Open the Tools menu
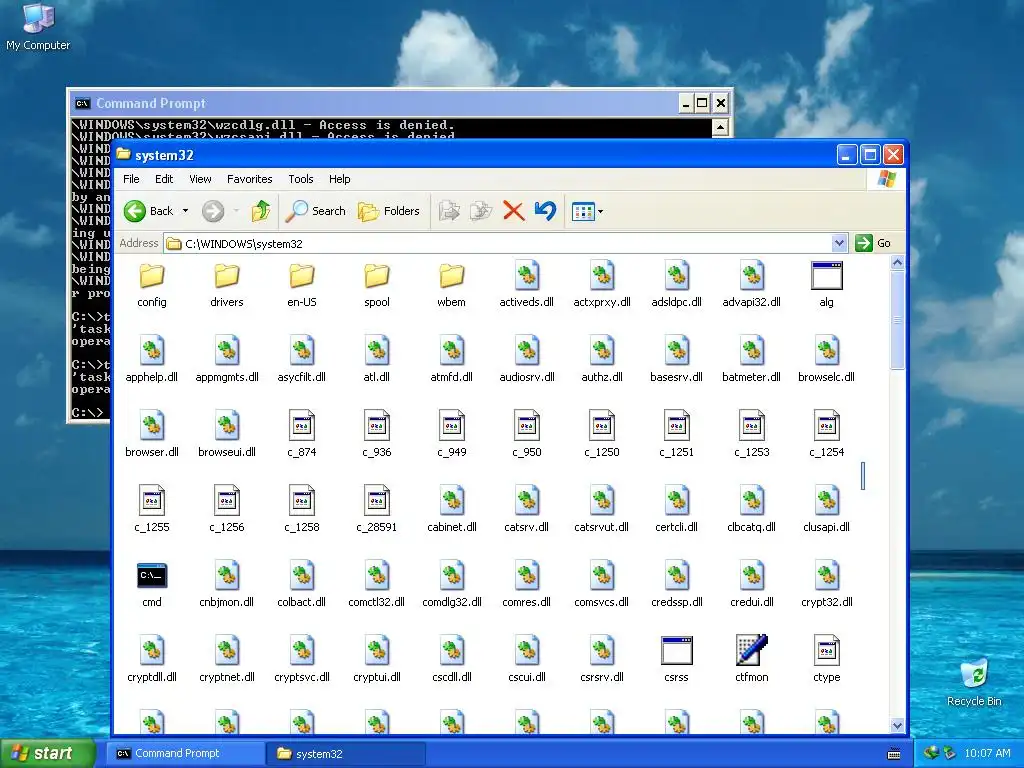The height and width of the screenshot is (768, 1024). coord(301,179)
